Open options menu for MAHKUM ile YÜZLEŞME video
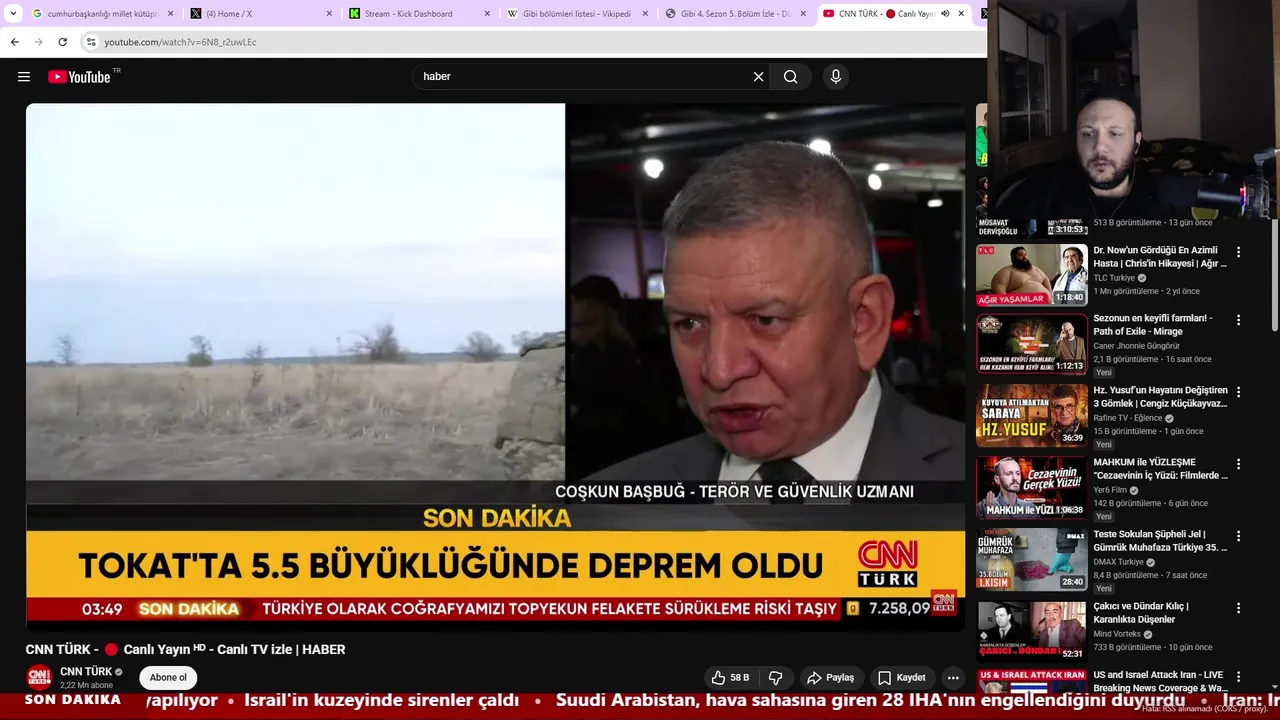Image resolution: width=1280 pixels, height=720 pixels. [x=1238, y=464]
